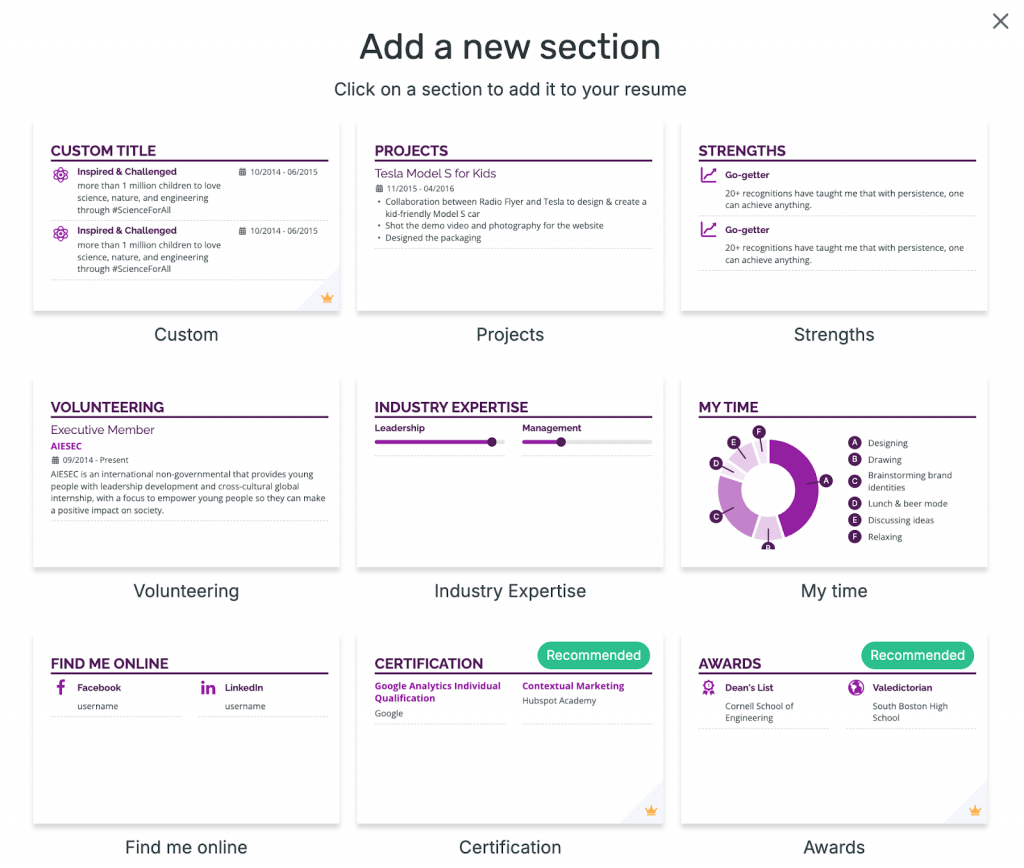The height and width of the screenshot is (868, 1024).
Task: Click the crown icon on Certification card
Action: coord(651,811)
